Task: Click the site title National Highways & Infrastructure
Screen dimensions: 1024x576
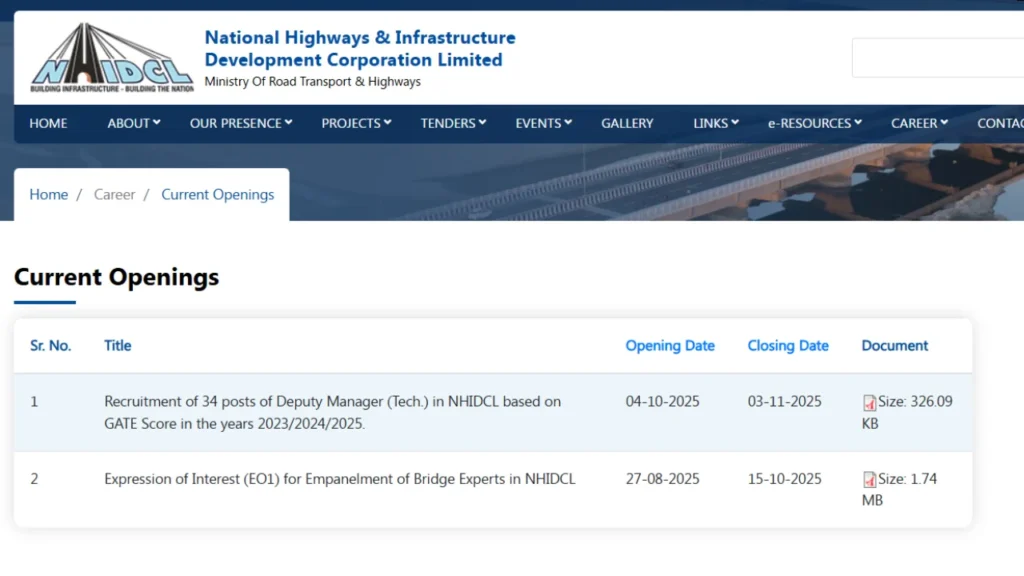Action: pos(360,48)
